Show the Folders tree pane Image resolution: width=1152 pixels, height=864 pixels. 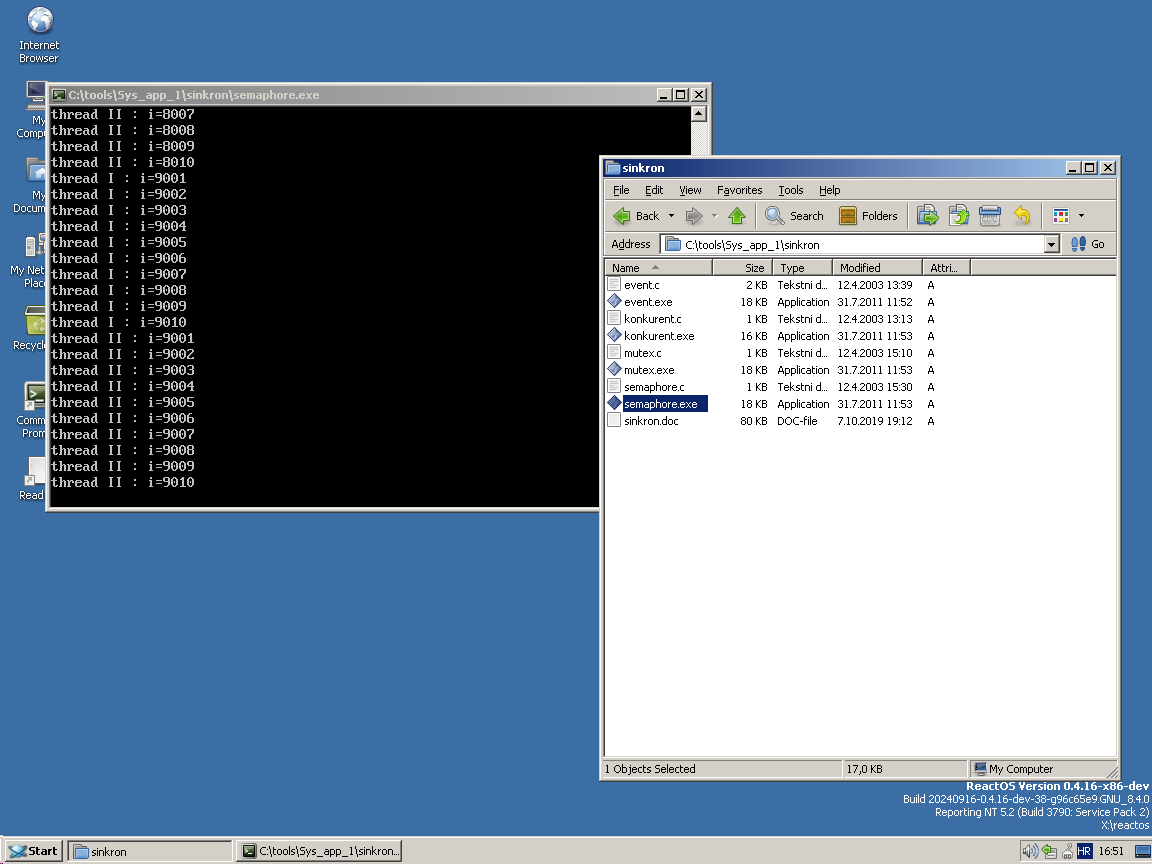click(868, 216)
